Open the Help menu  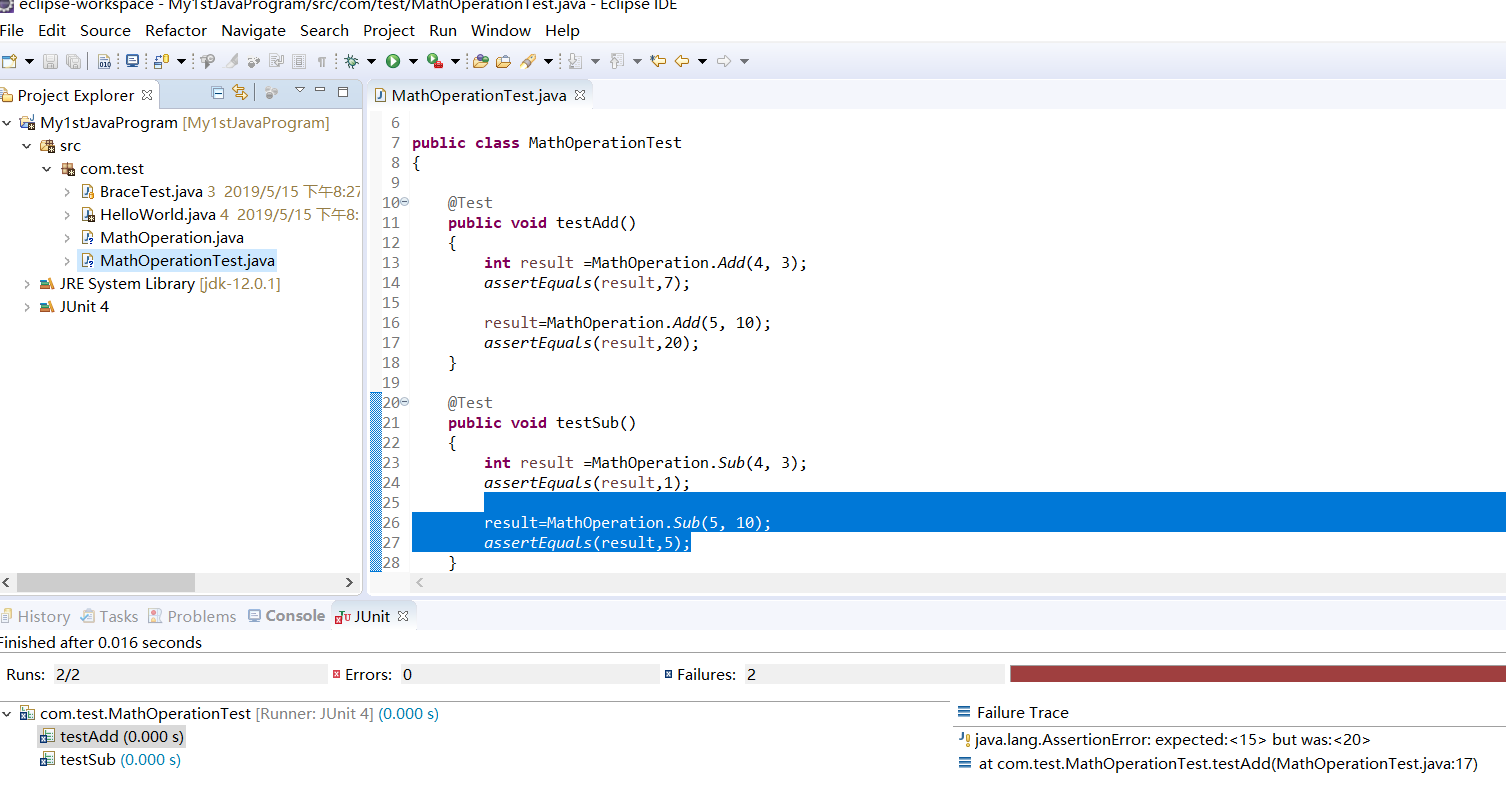coord(562,30)
